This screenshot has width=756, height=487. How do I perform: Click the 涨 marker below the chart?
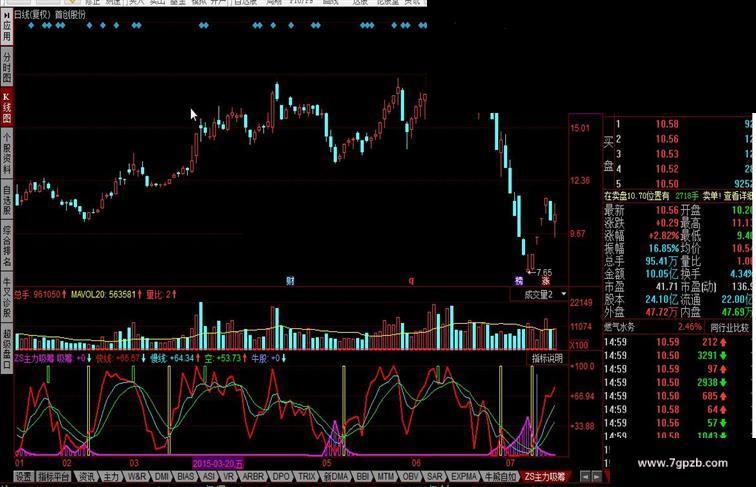[545, 281]
